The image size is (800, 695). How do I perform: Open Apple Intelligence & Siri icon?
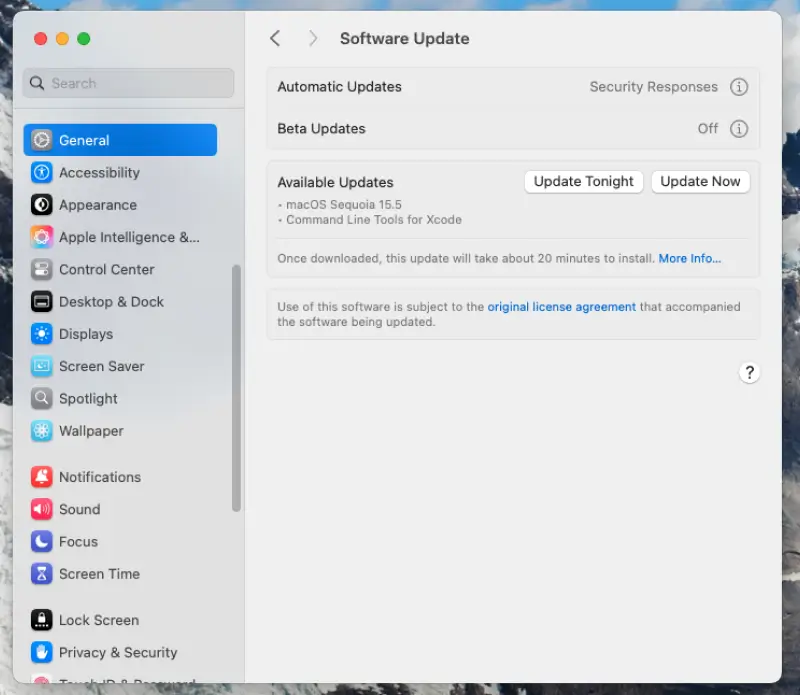(41, 237)
